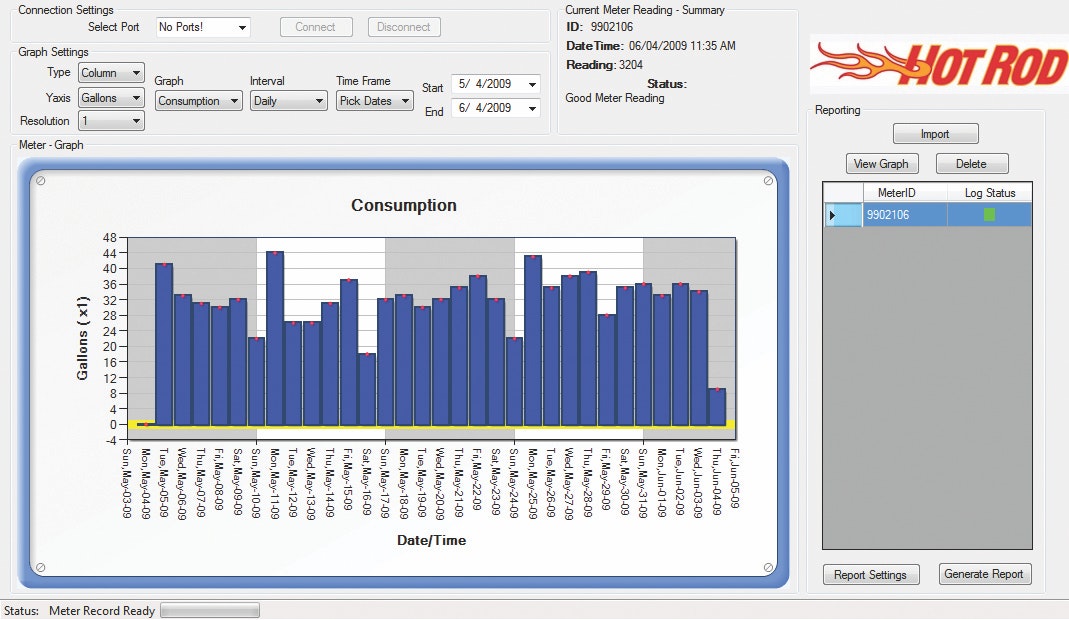Click the Hot Rod logo
Image resolution: width=1069 pixels, height=620 pixels.
coord(938,66)
